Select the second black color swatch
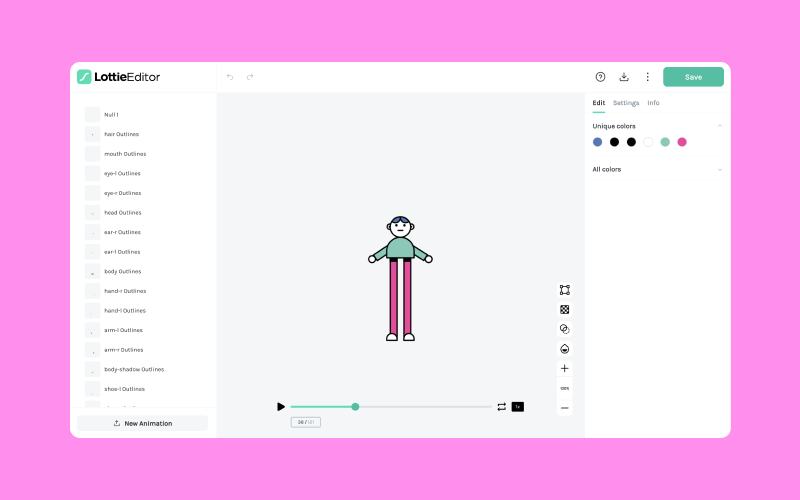 631,142
